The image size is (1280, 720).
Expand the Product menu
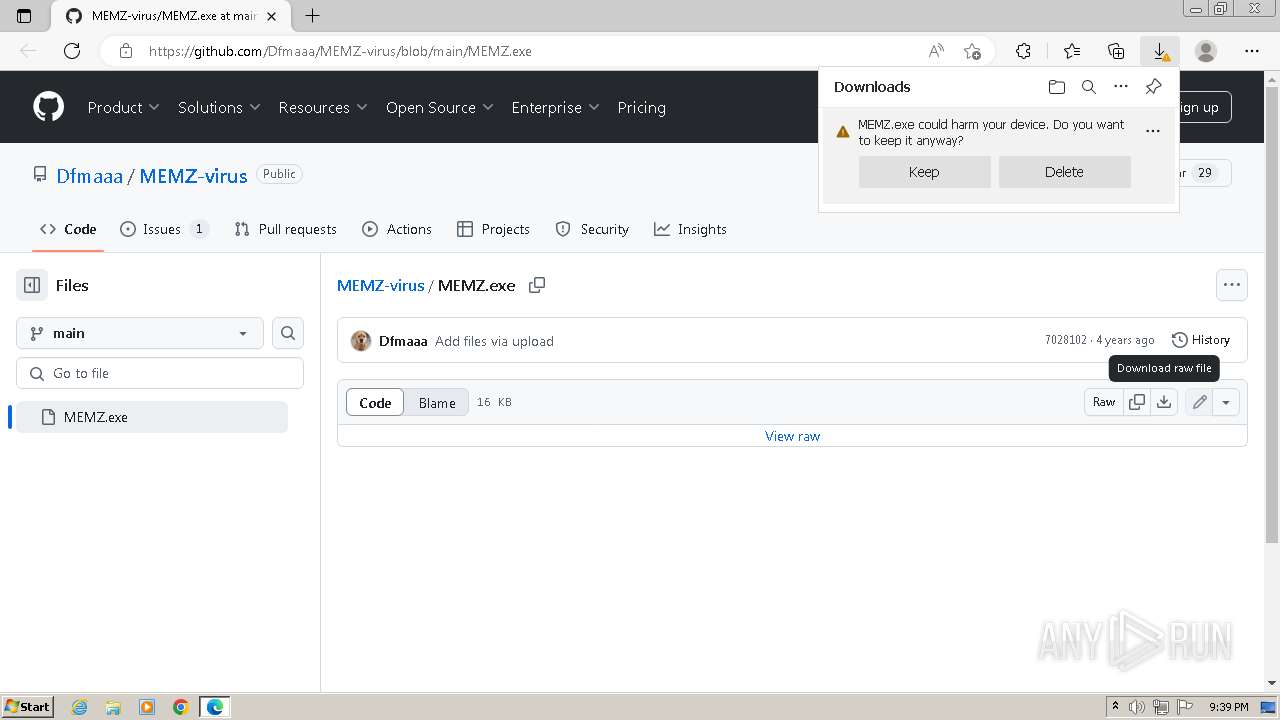[123, 107]
